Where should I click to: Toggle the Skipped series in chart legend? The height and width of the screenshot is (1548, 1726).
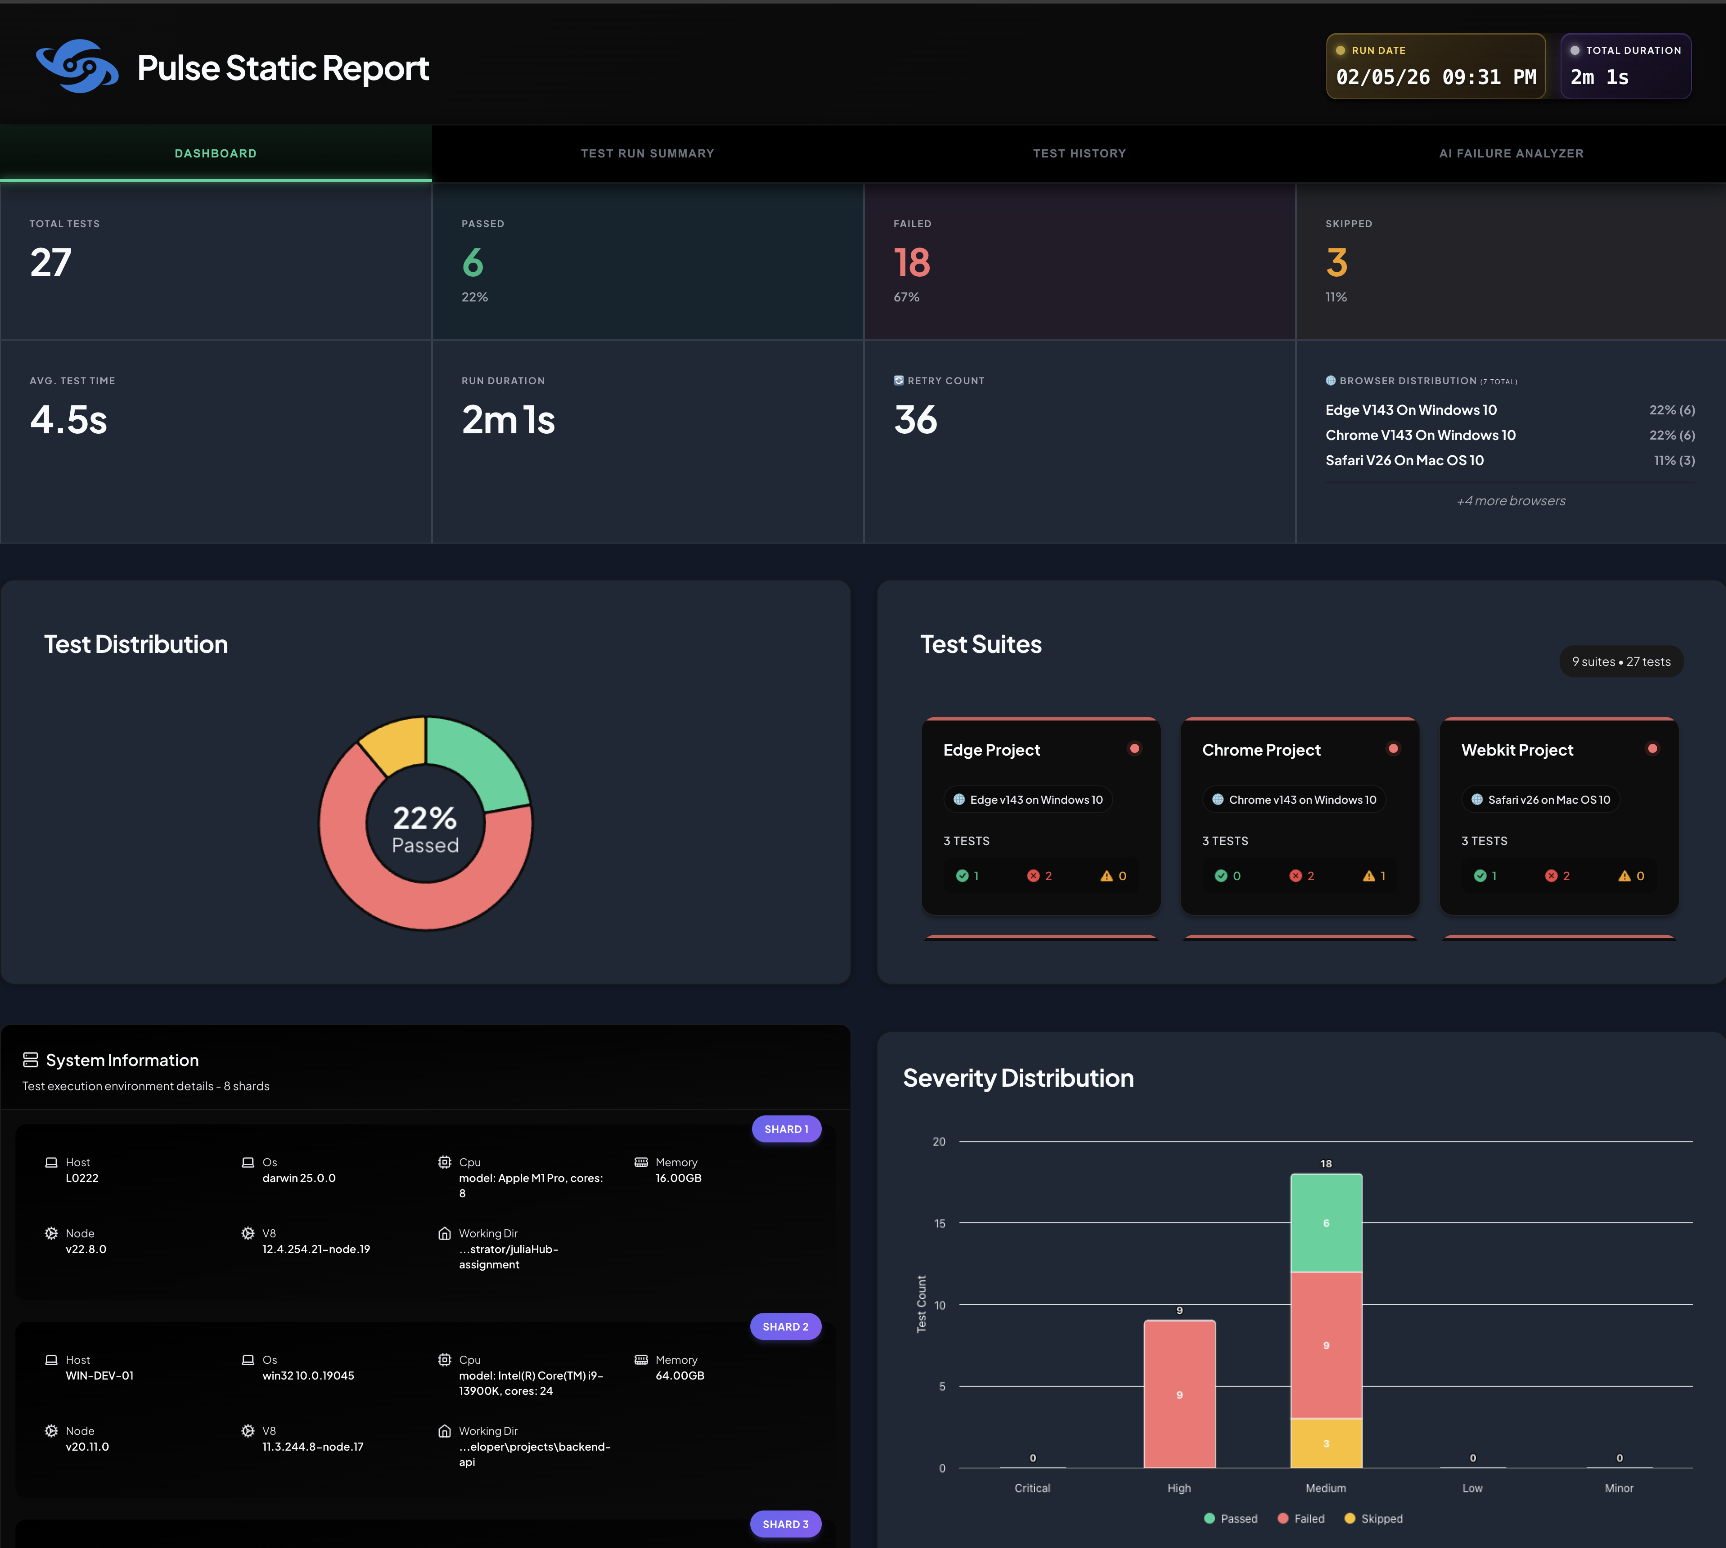pos(1373,1519)
